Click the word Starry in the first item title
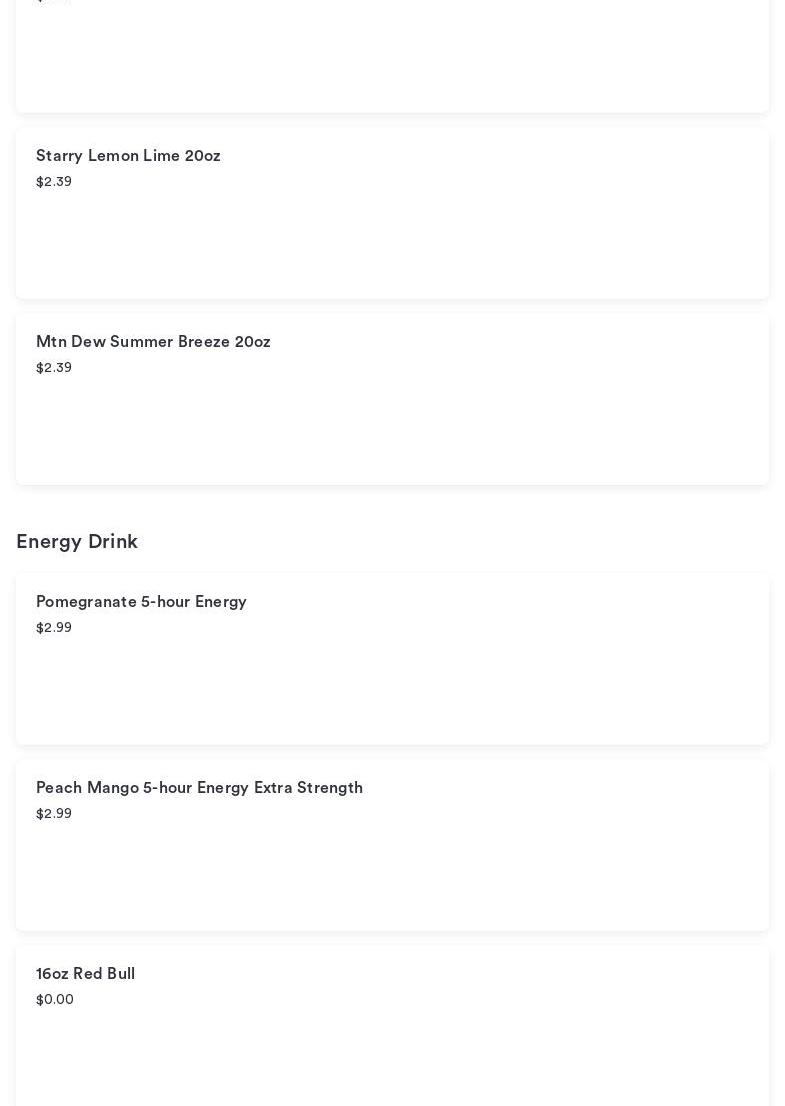Screen dimensions: 785x1106 [59, 156]
